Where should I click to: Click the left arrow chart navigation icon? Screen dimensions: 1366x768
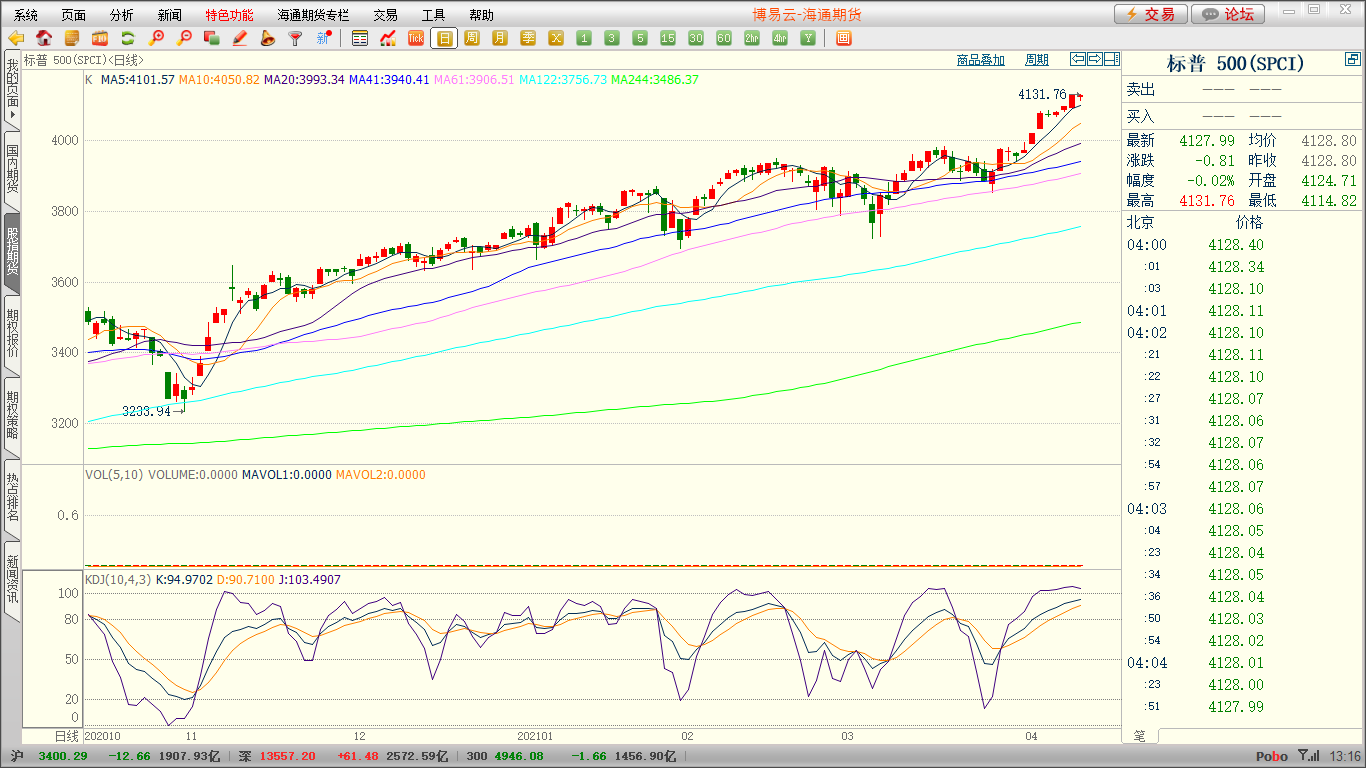pyautogui.click(x=1078, y=59)
